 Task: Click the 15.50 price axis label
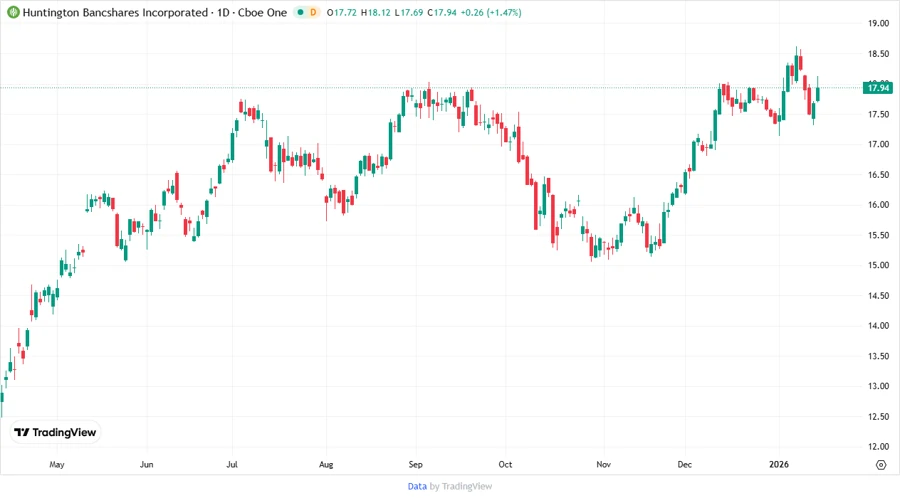878,235
